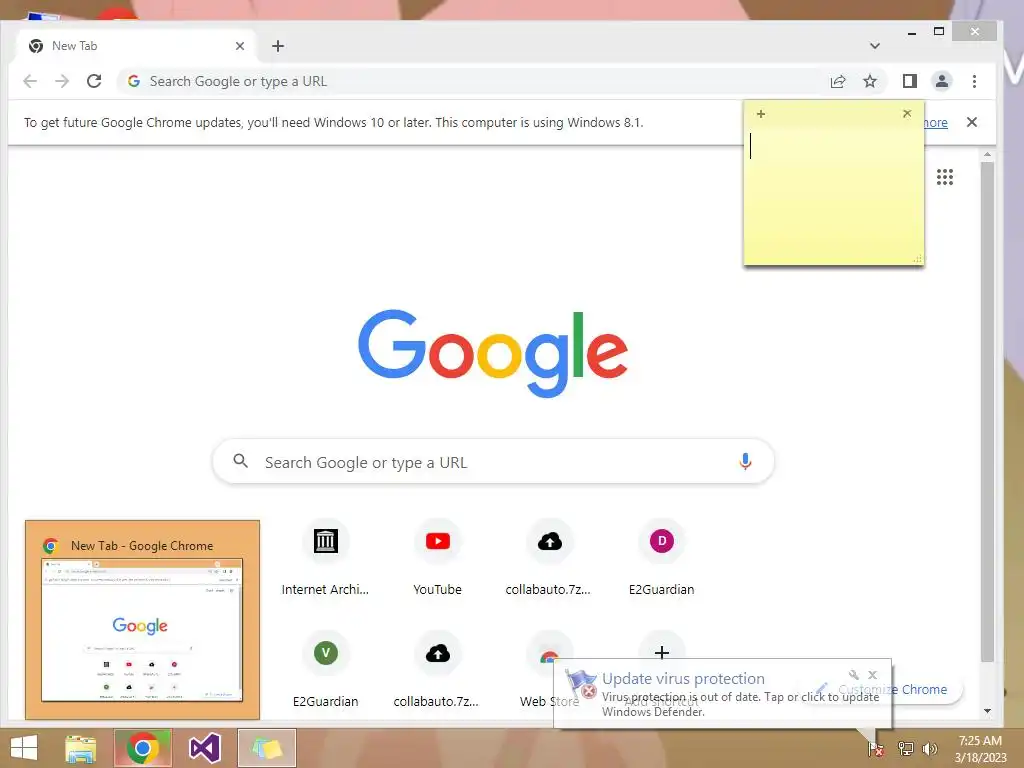Click the vertical page scrollbar
The width and height of the screenshot is (1024, 768).
(x=987, y=411)
